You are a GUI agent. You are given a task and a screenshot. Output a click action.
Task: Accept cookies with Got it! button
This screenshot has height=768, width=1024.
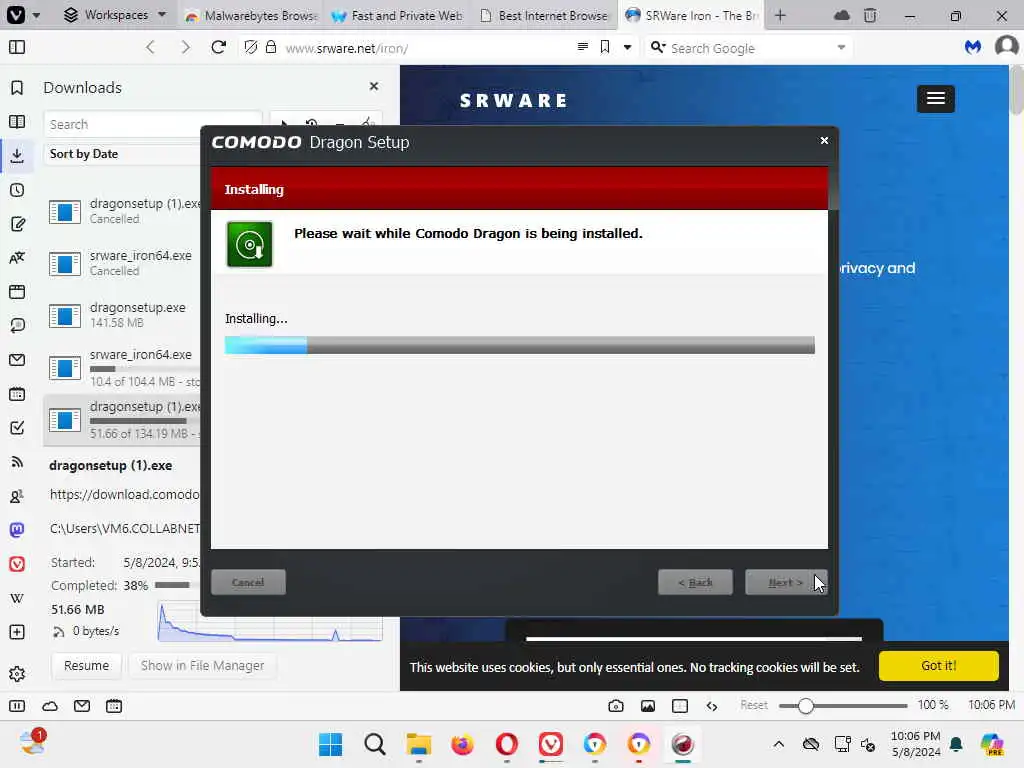[938, 665]
